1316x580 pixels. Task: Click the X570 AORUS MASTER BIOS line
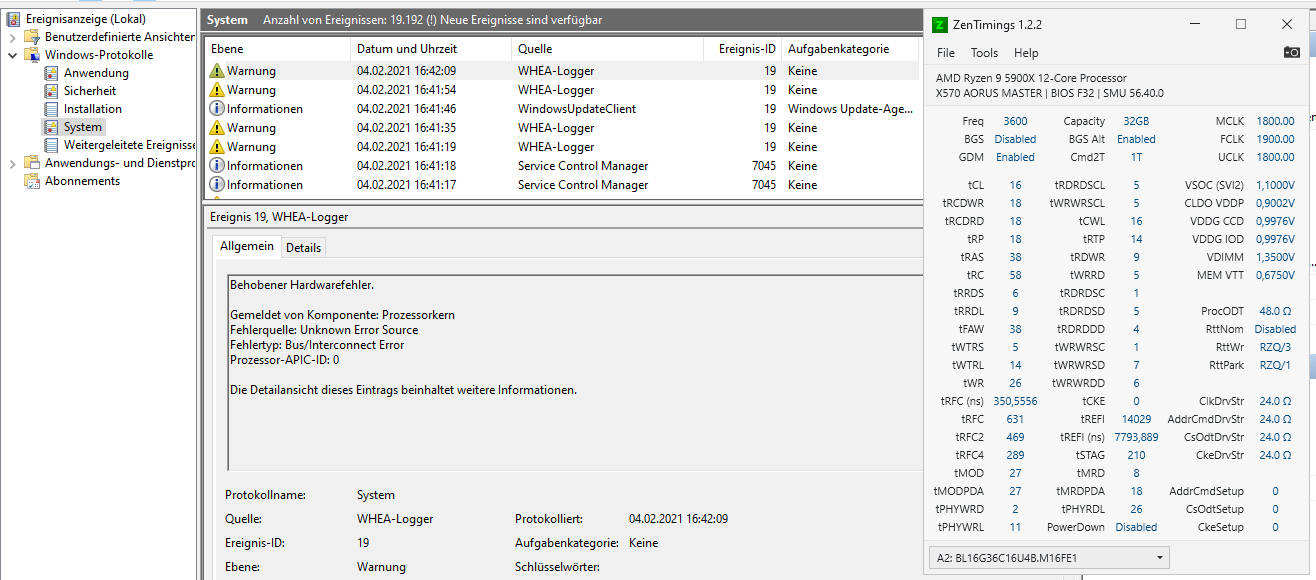[1050, 93]
